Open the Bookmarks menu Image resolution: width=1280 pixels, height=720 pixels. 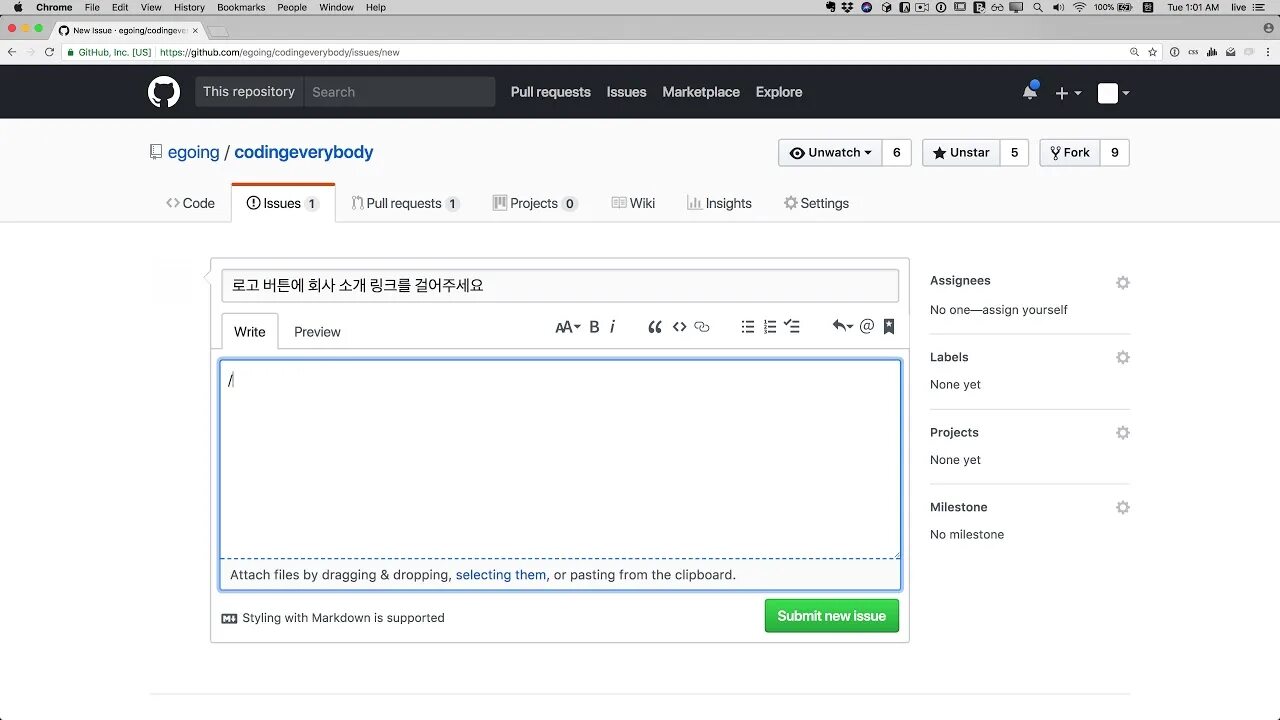[241, 7]
